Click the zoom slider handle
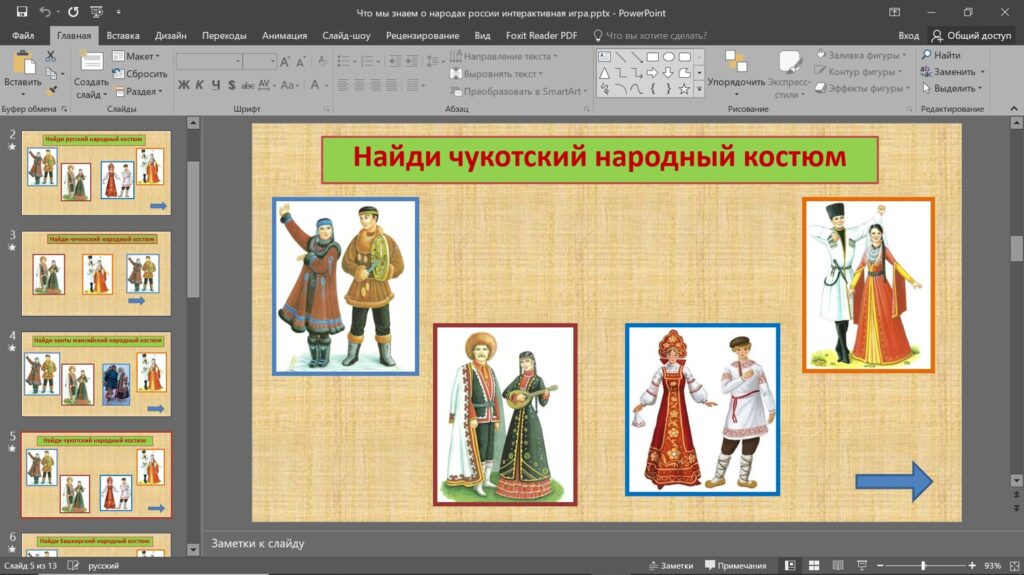Screen dimensions: 1024x575 [x=923, y=566]
